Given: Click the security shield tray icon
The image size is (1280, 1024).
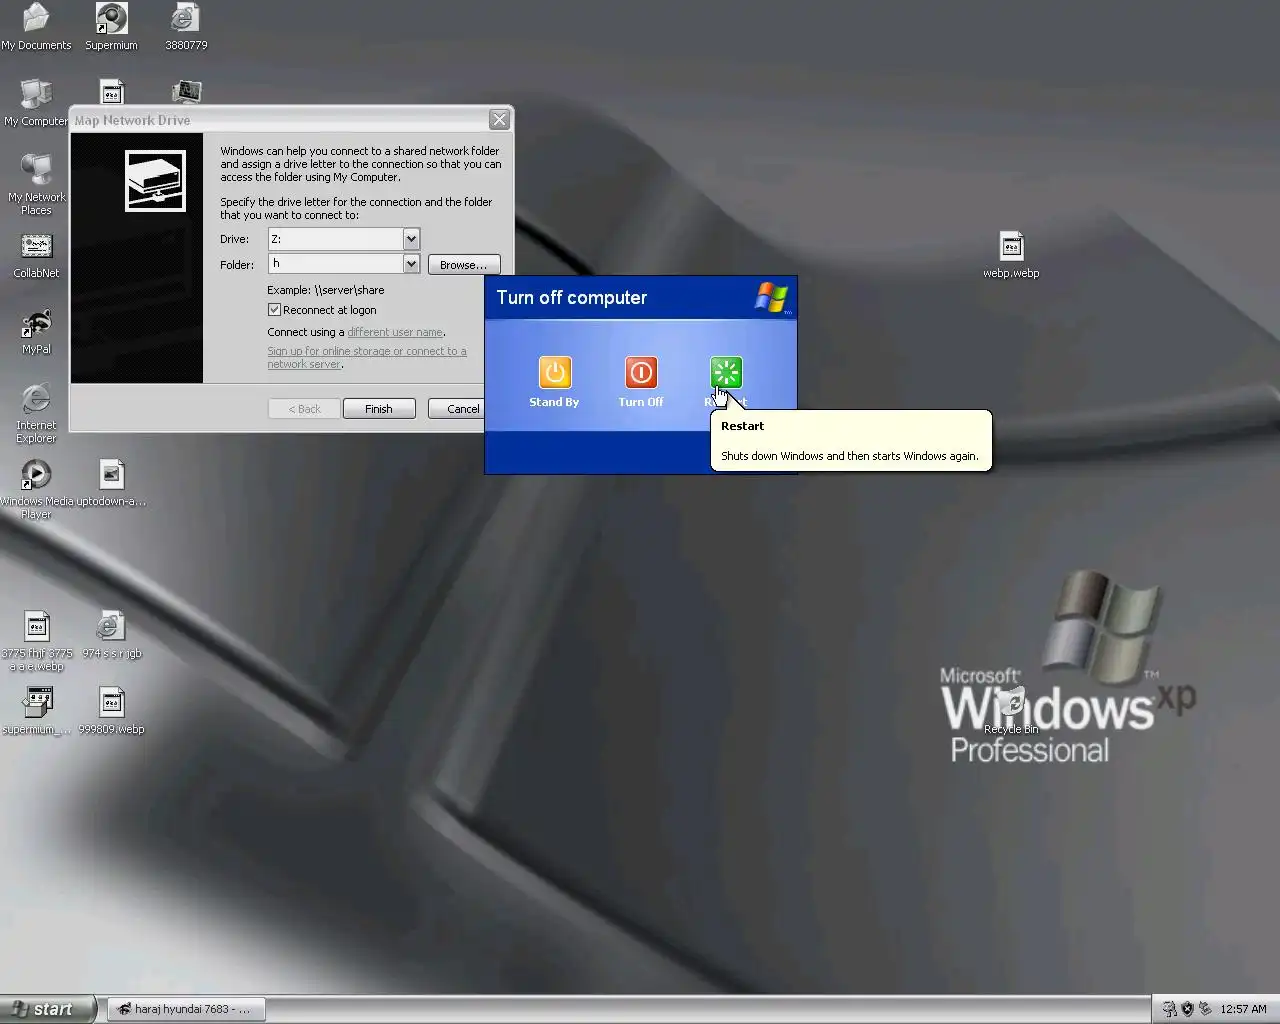Looking at the screenshot, I should click(x=1187, y=1009).
